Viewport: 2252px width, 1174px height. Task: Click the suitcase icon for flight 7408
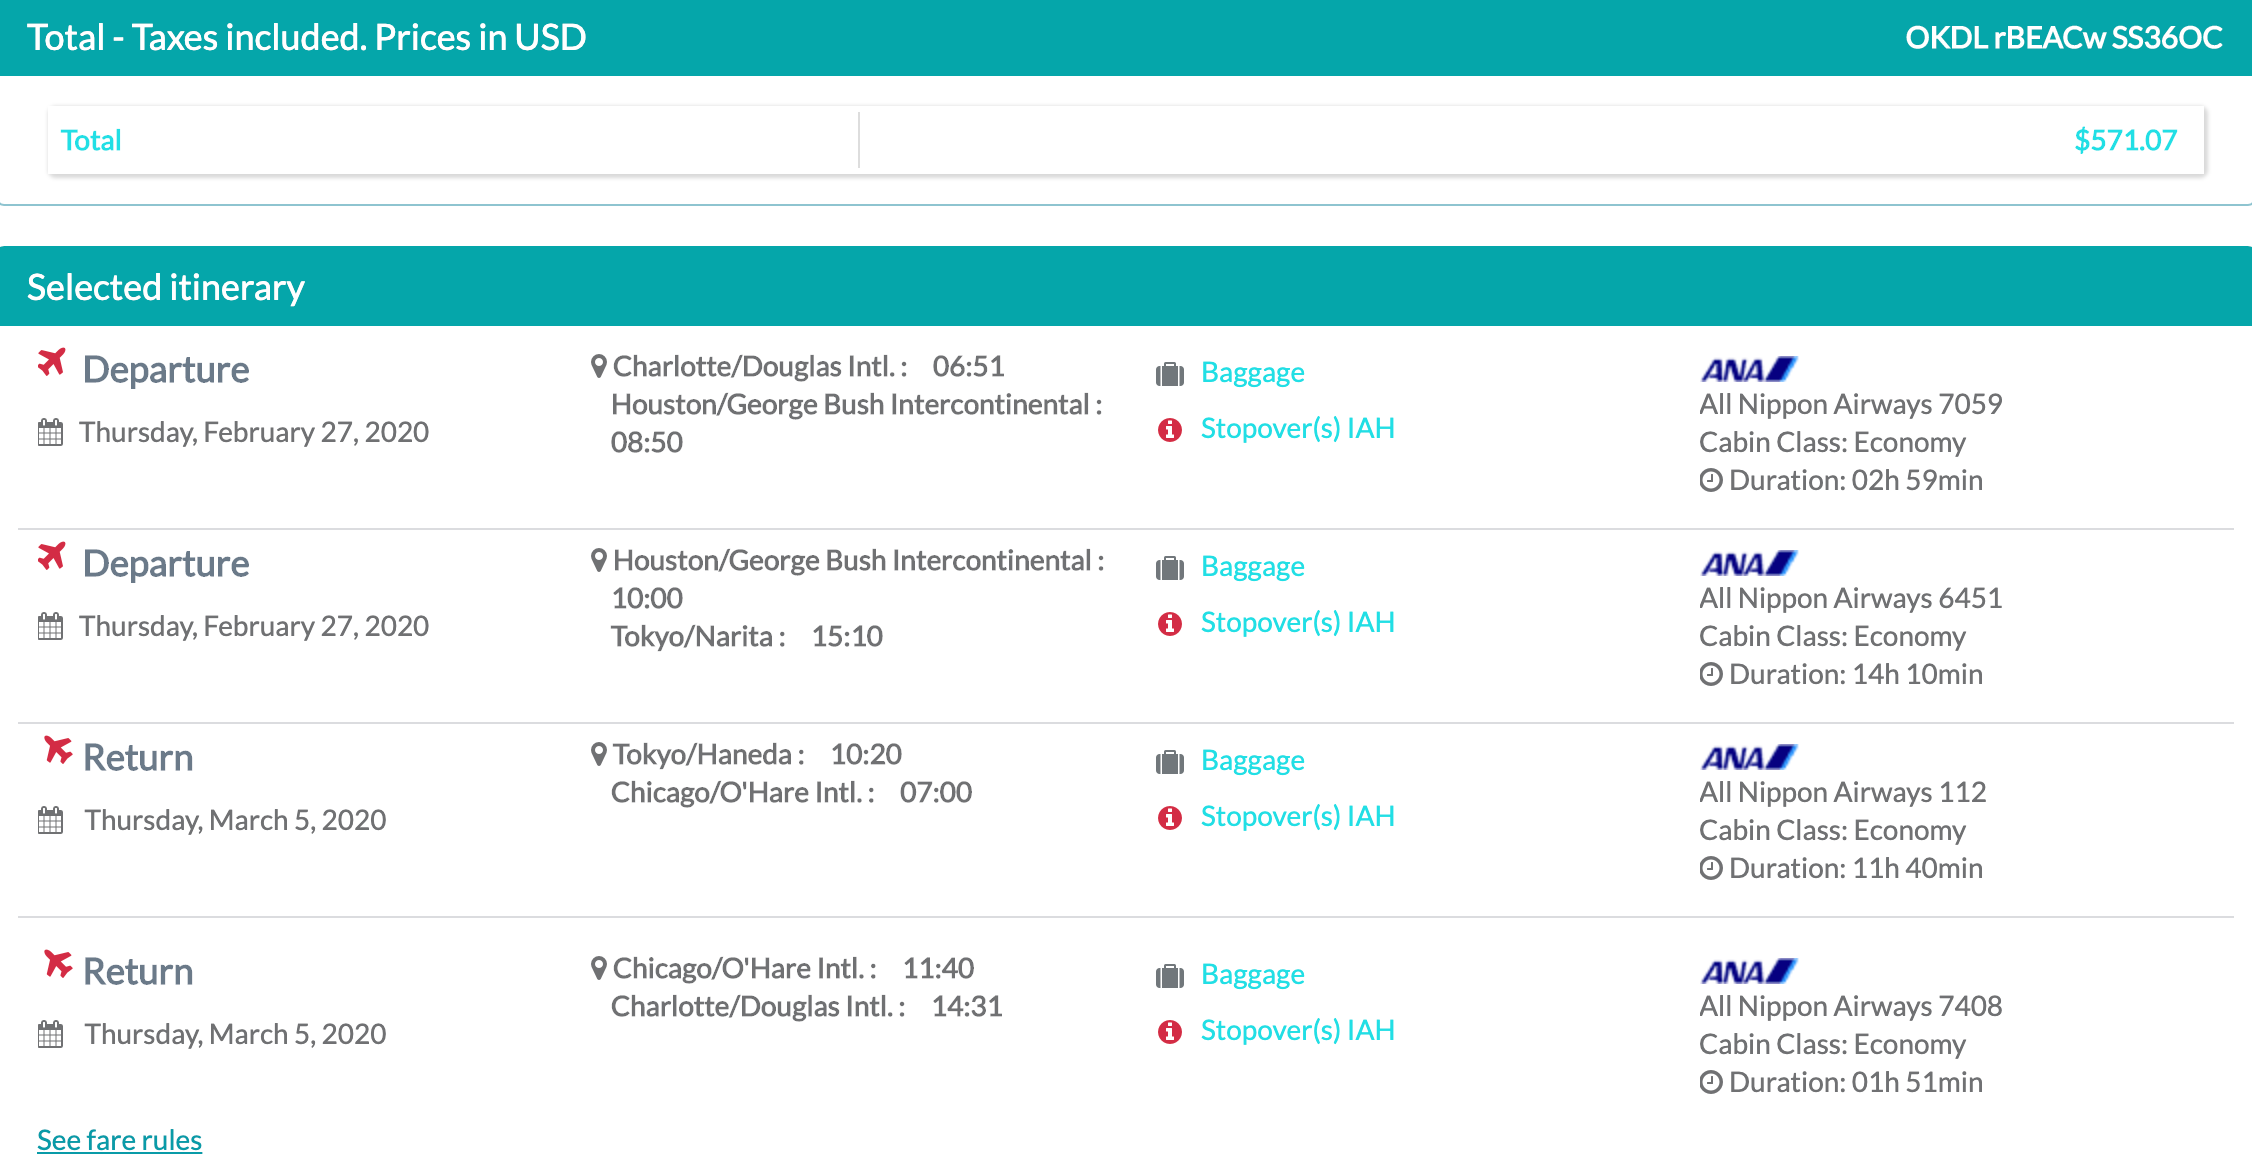[x=1169, y=976]
